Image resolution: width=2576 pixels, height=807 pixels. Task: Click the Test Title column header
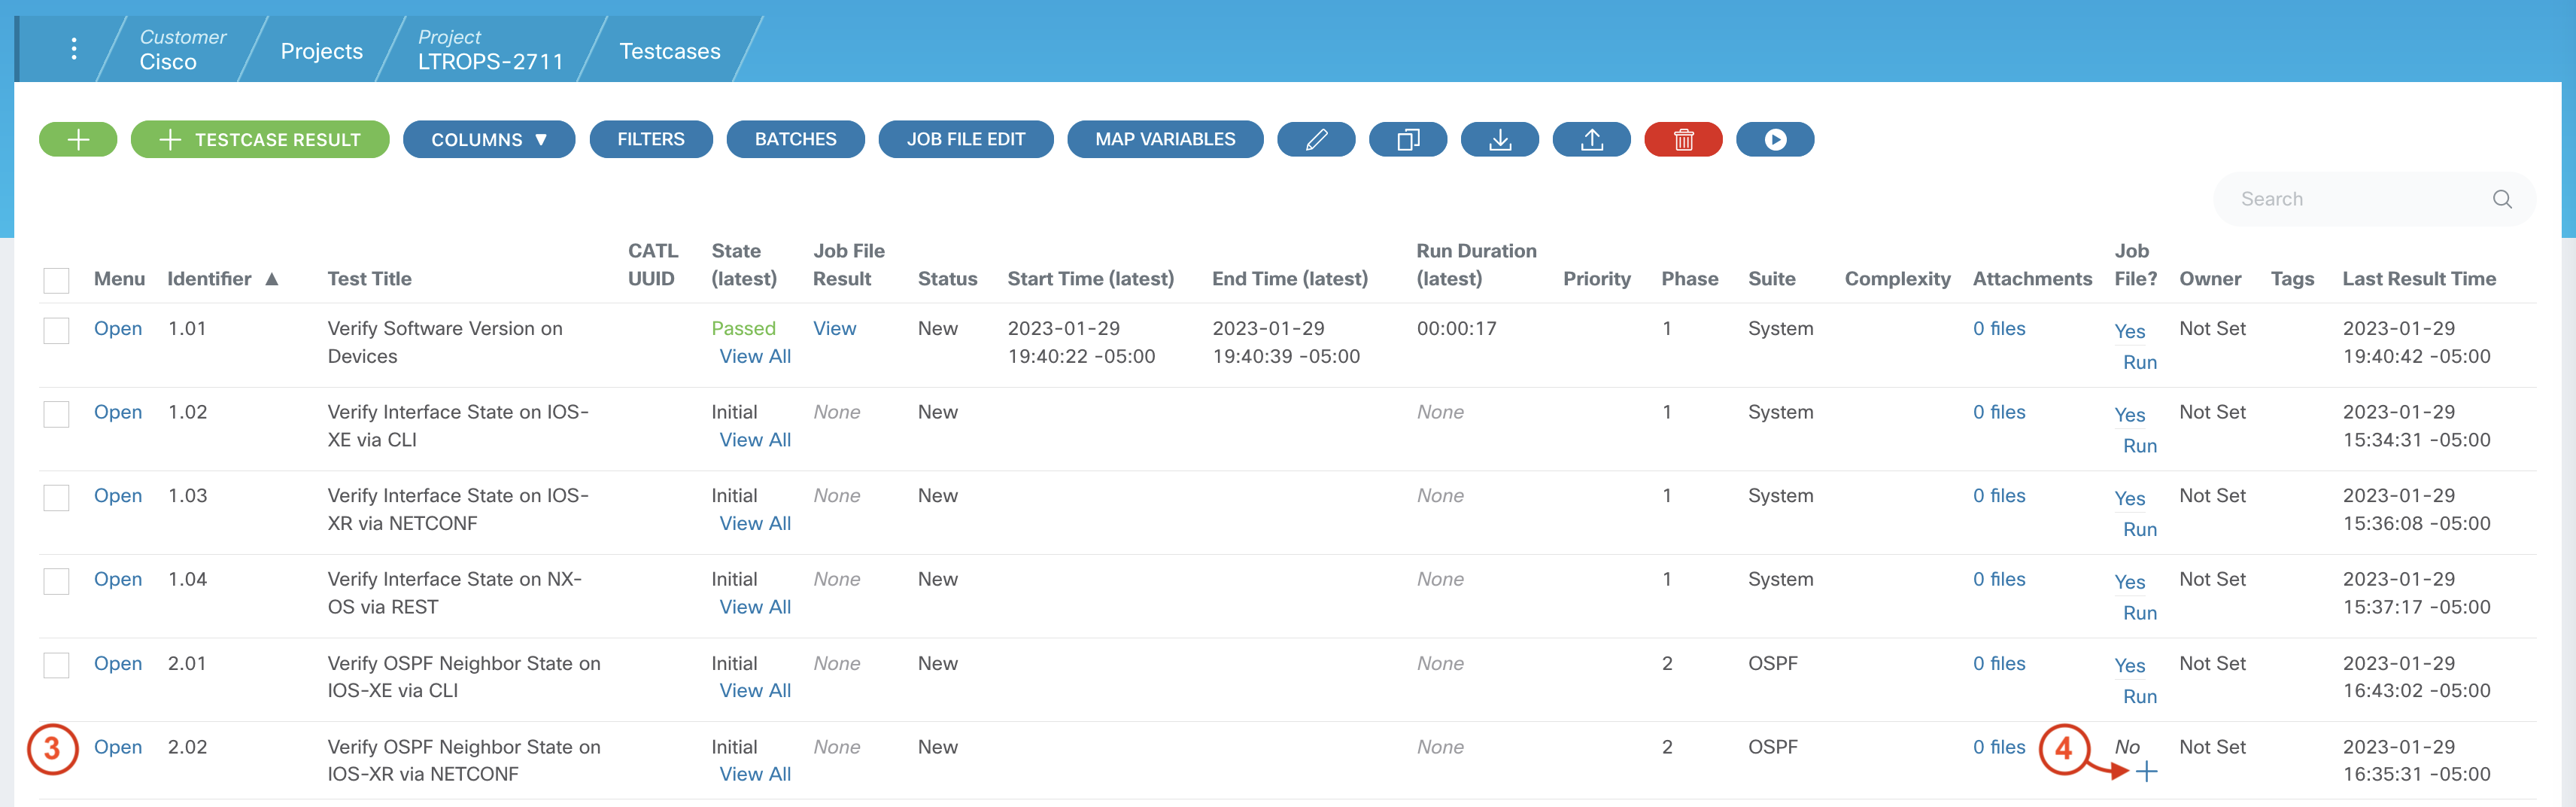pos(369,279)
